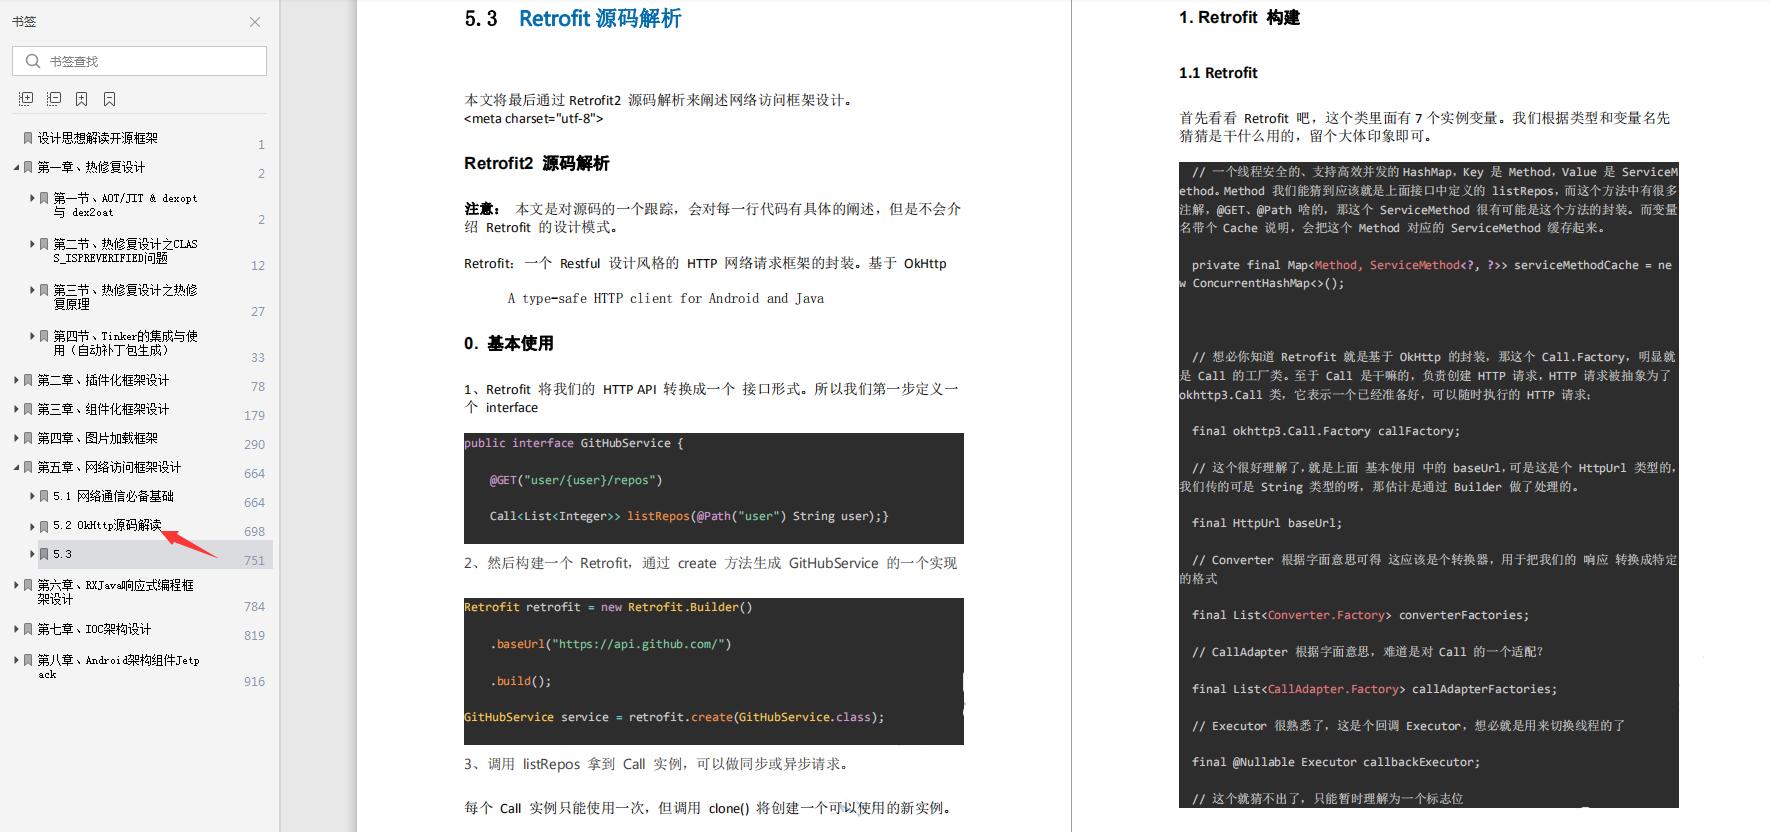Add a new bookmark using plus-bookmark icon
1770x832 pixels.
tap(82, 99)
